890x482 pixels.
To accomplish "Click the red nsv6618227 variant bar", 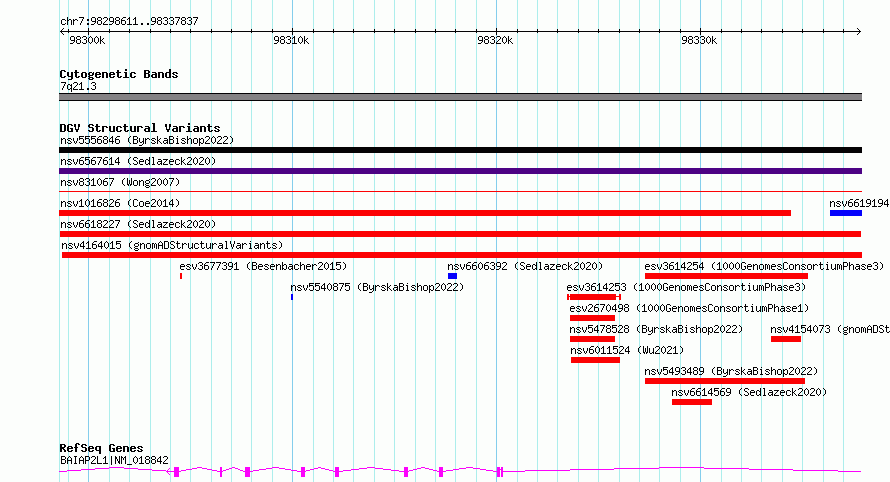I will 460,234.
